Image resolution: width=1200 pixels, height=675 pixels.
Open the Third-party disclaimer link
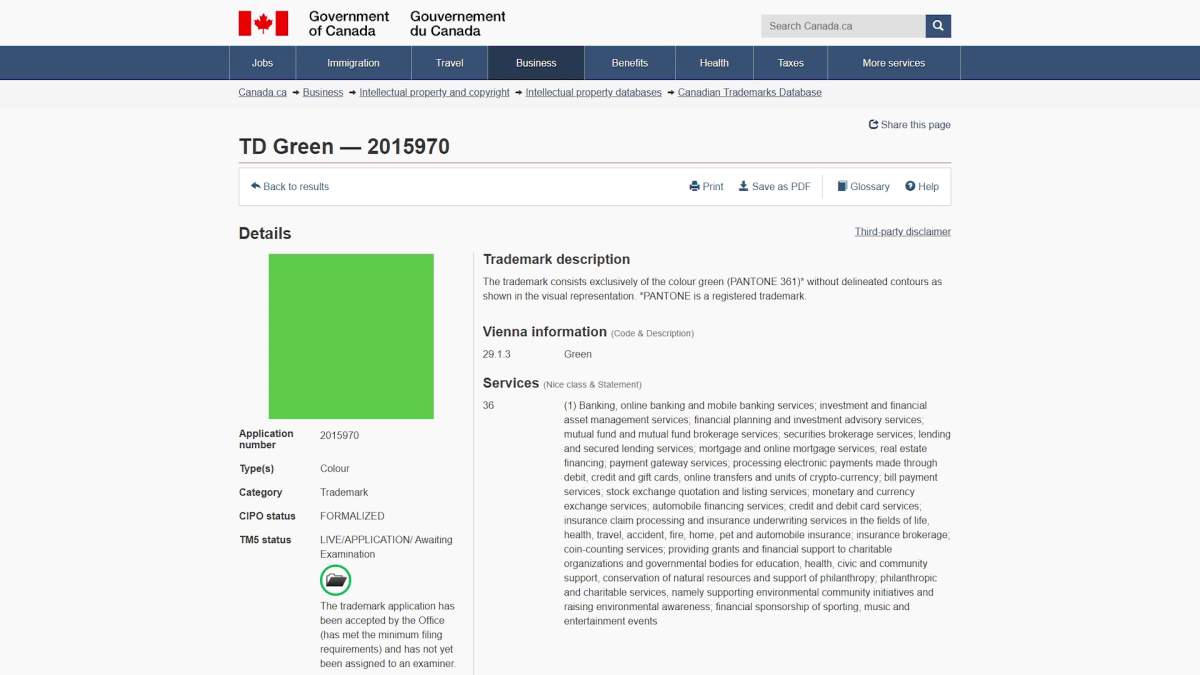[903, 231]
